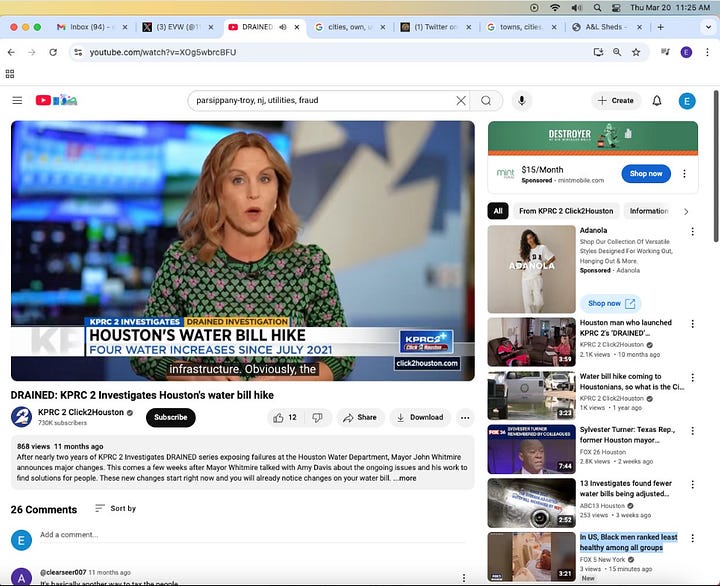This screenshot has height=586, width=720.
Task: Like the video with thumbs up
Action: click(x=285, y=417)
